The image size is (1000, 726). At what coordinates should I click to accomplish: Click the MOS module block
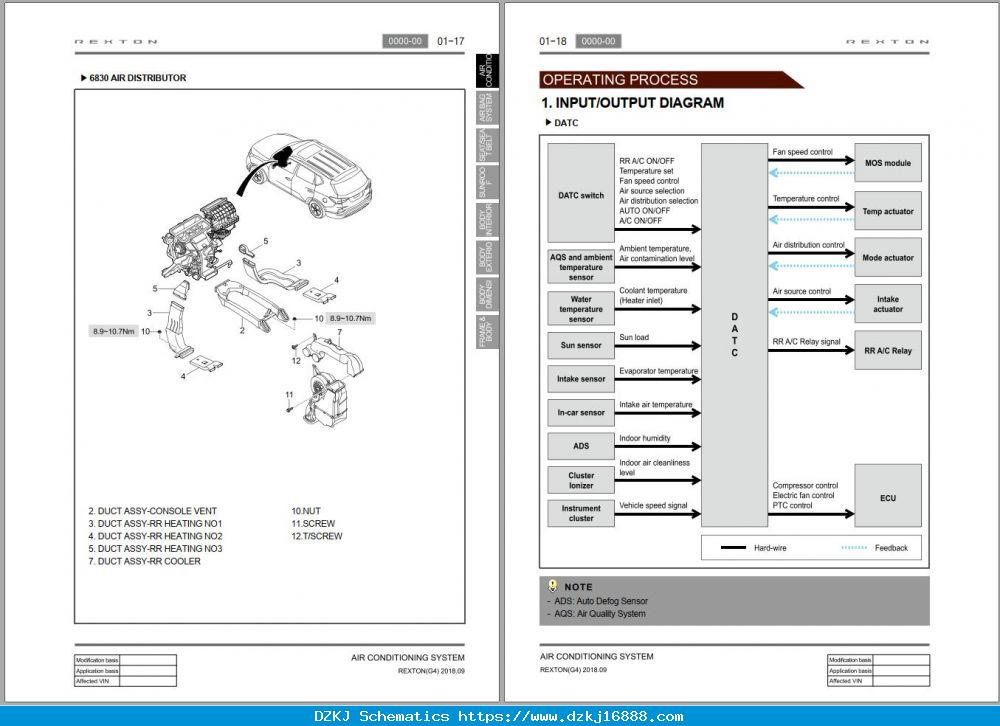point(888,163)
